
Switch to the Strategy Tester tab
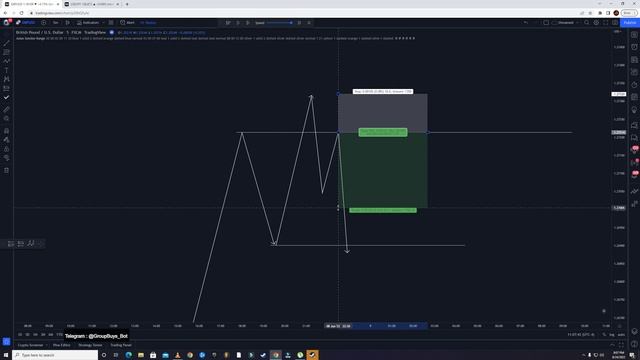click(x=90, y=345)
